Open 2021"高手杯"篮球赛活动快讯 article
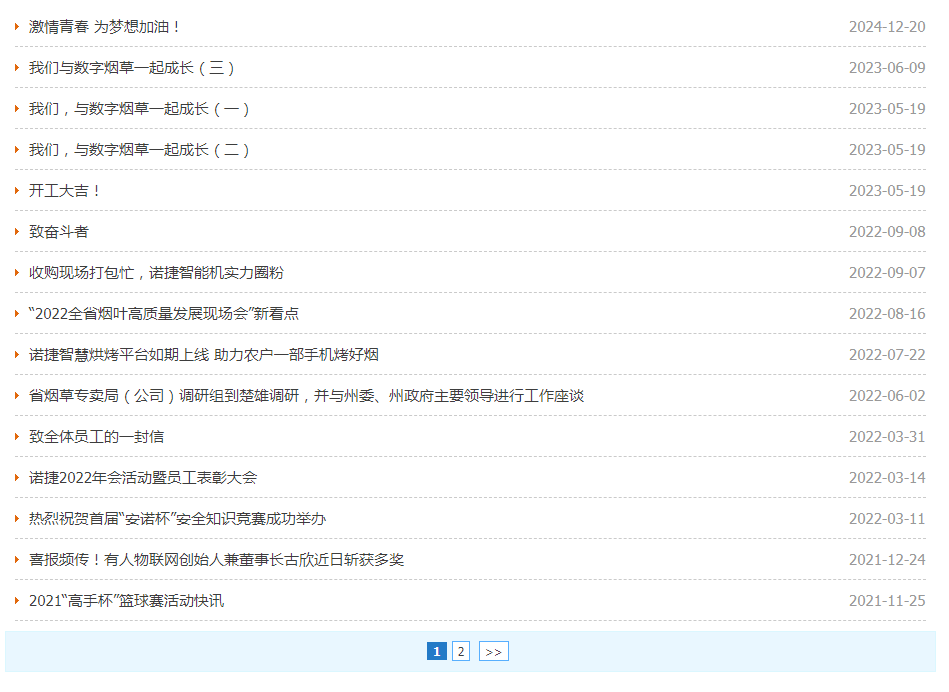Image resolution: width=949 pixels, height=692 pixels. (126, 601)
